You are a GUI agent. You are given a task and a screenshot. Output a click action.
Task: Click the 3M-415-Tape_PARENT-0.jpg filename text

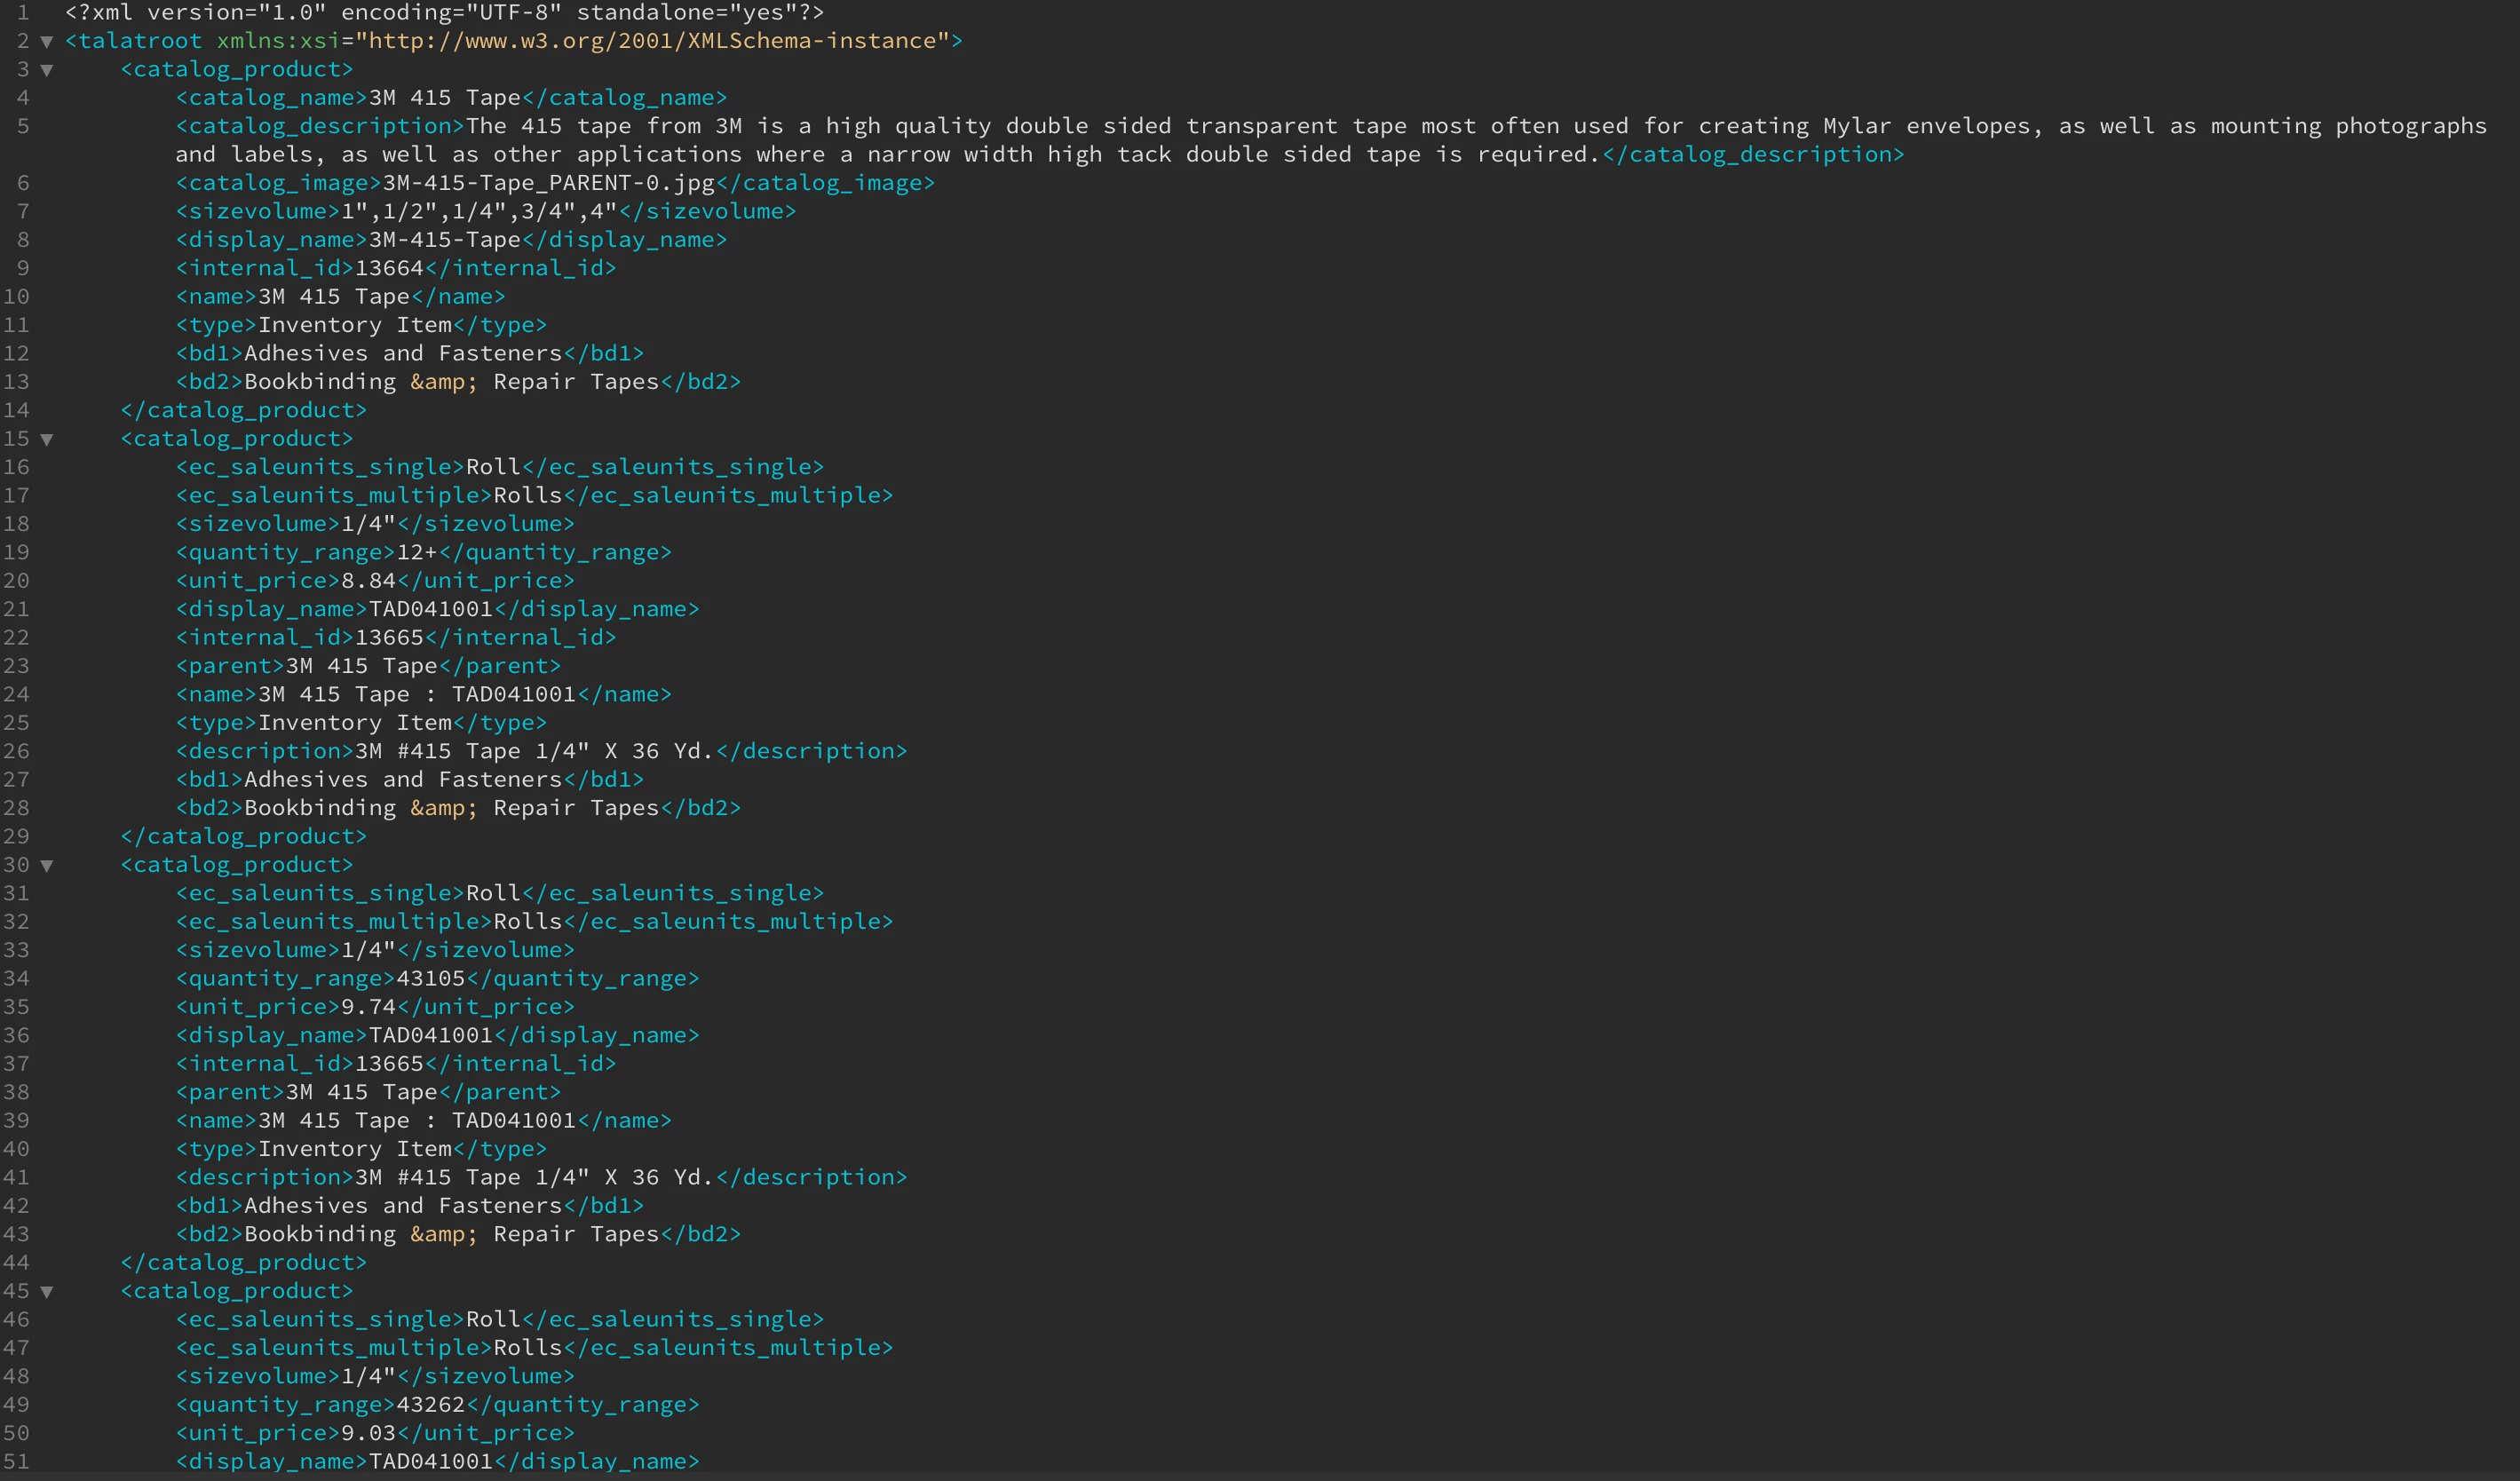(549, 183)
